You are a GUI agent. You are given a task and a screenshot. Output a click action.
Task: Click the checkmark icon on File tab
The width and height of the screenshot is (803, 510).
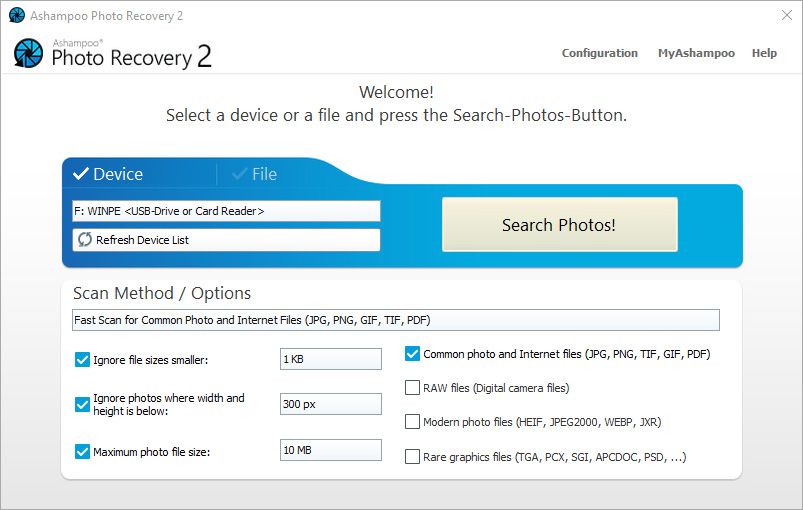click(240, 174)
